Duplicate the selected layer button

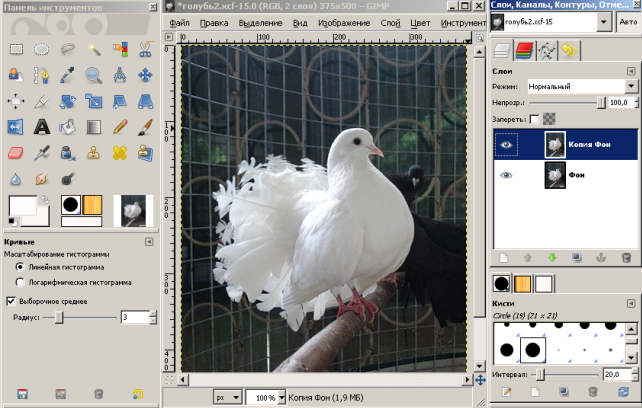click(x=577, y=258)
